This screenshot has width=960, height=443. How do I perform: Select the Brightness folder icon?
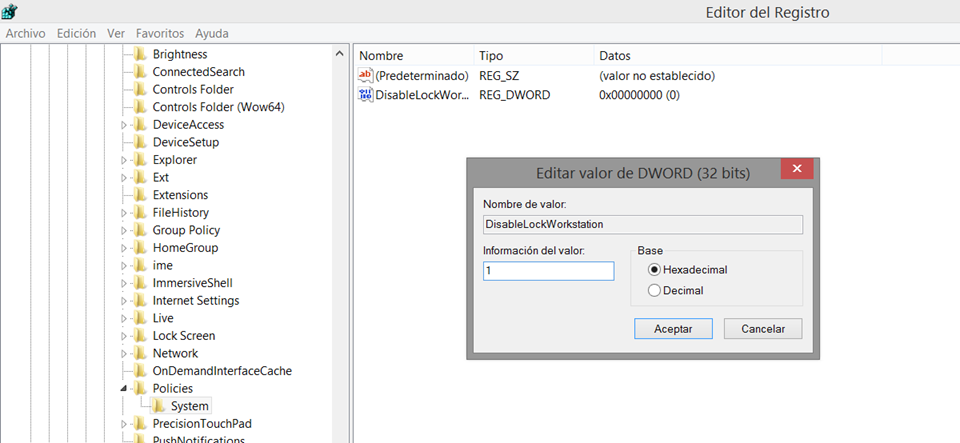(140, 54)
